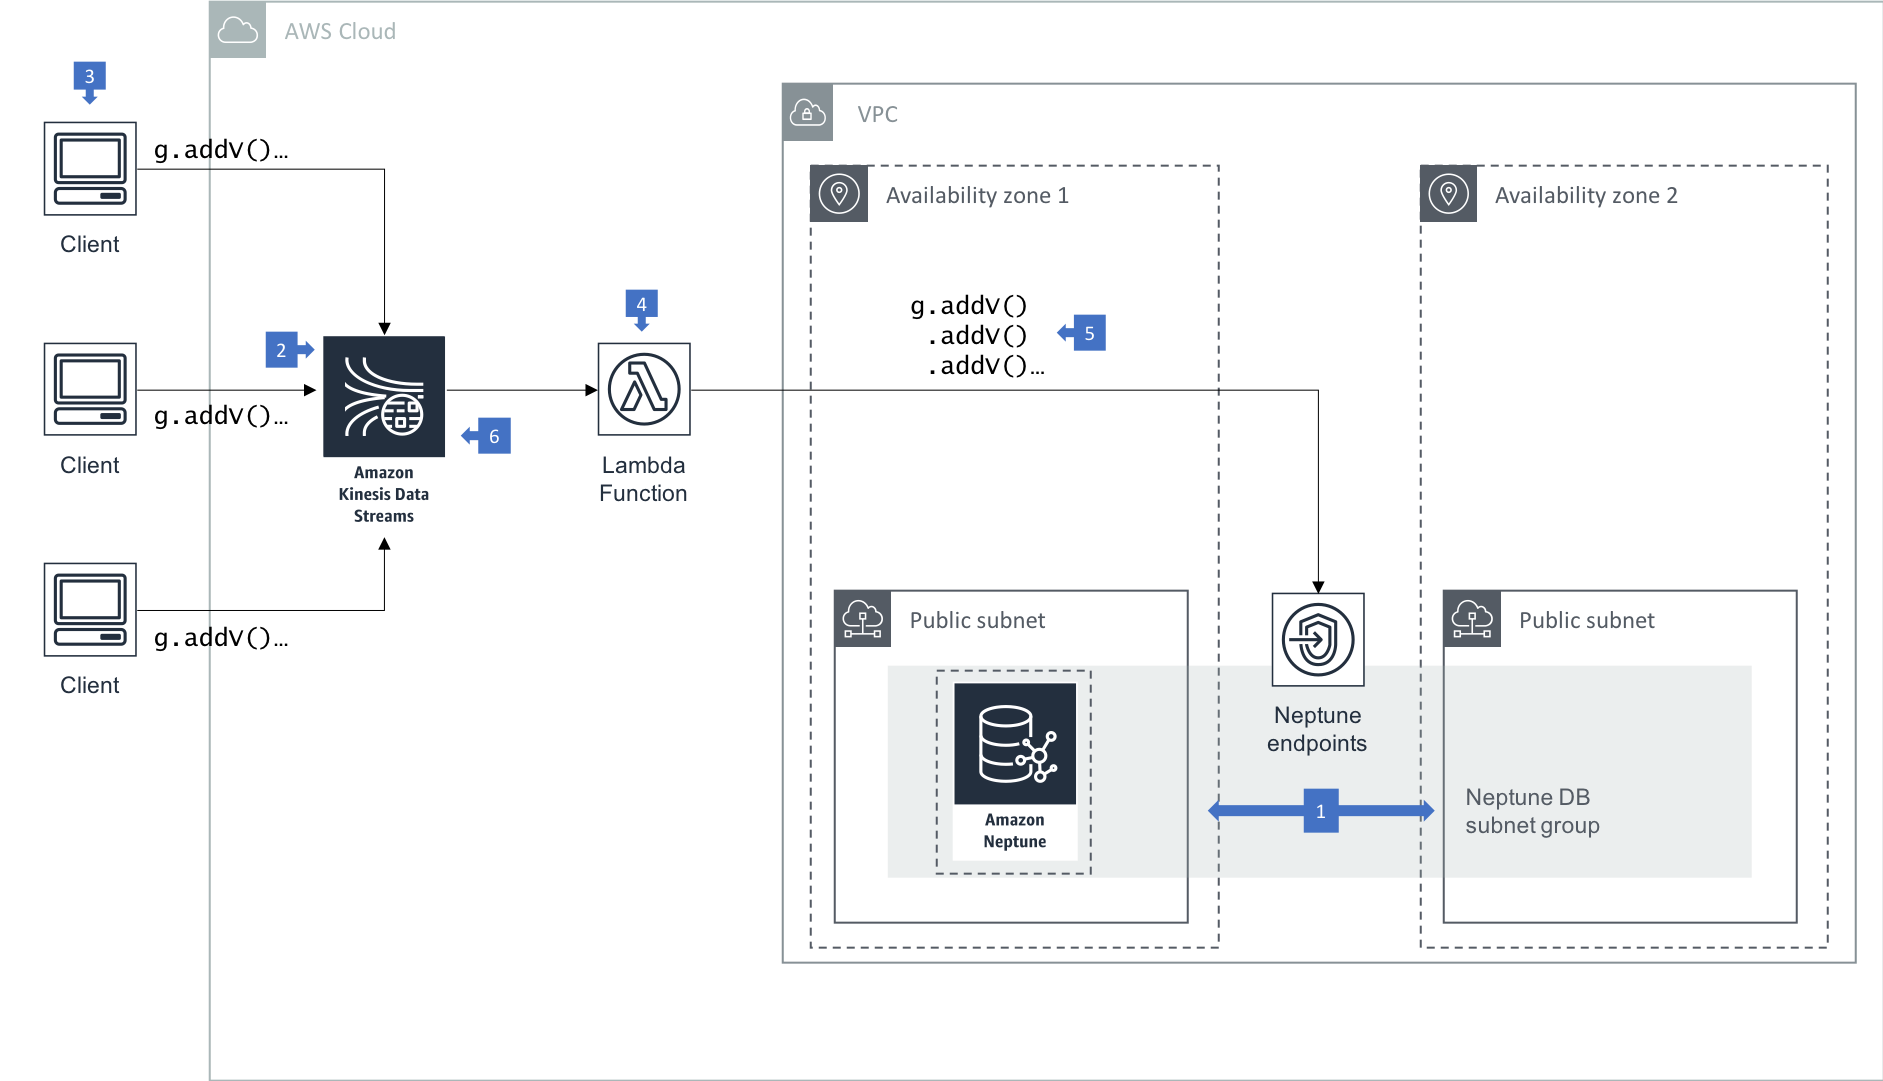
Task: Click the Amazon Kinesis Data Streams icon
Action: 384,396
